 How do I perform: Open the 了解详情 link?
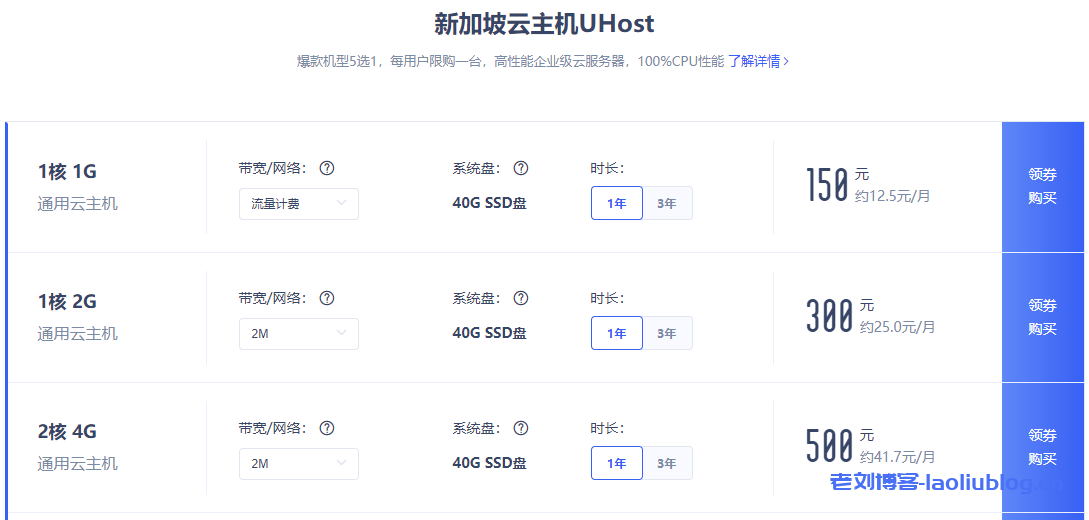point(758,61)
